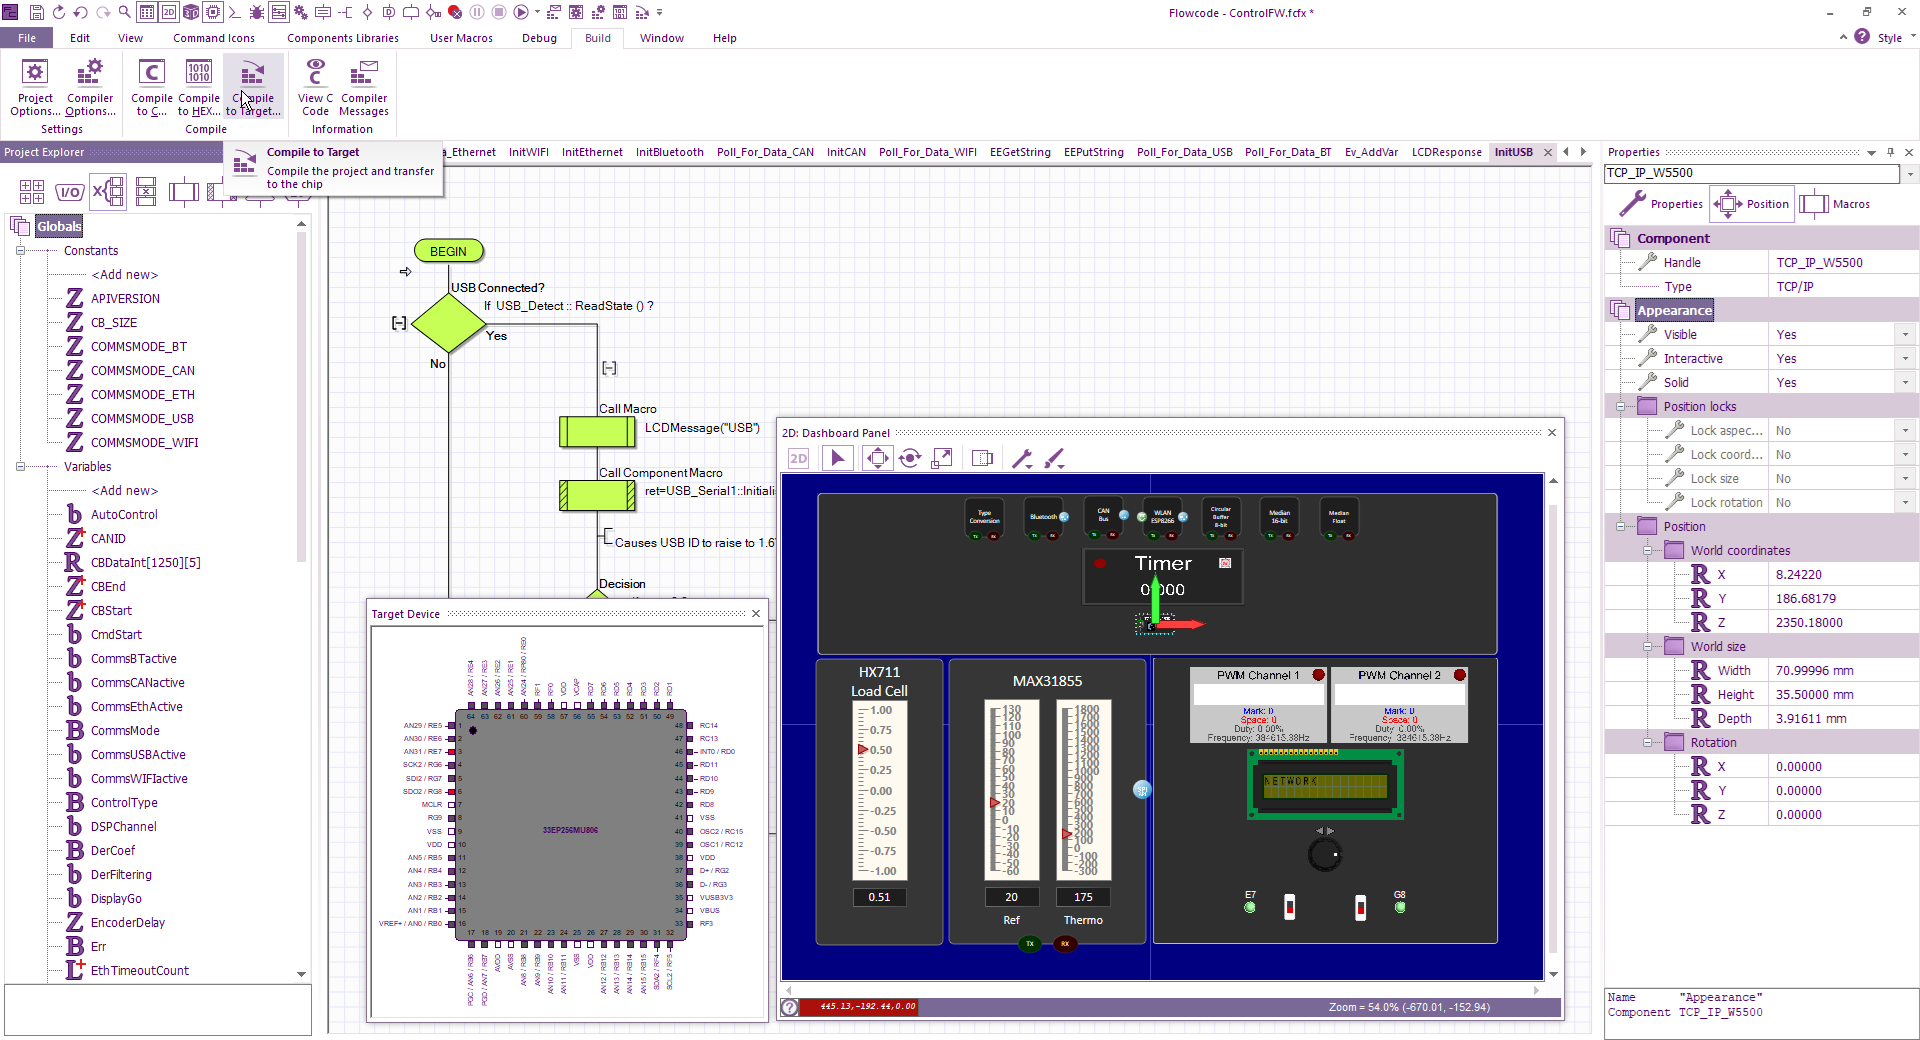Click the Position button in Properties panel
The height and width of the screenshot is (1040, 1920).
click(1752, 204)
